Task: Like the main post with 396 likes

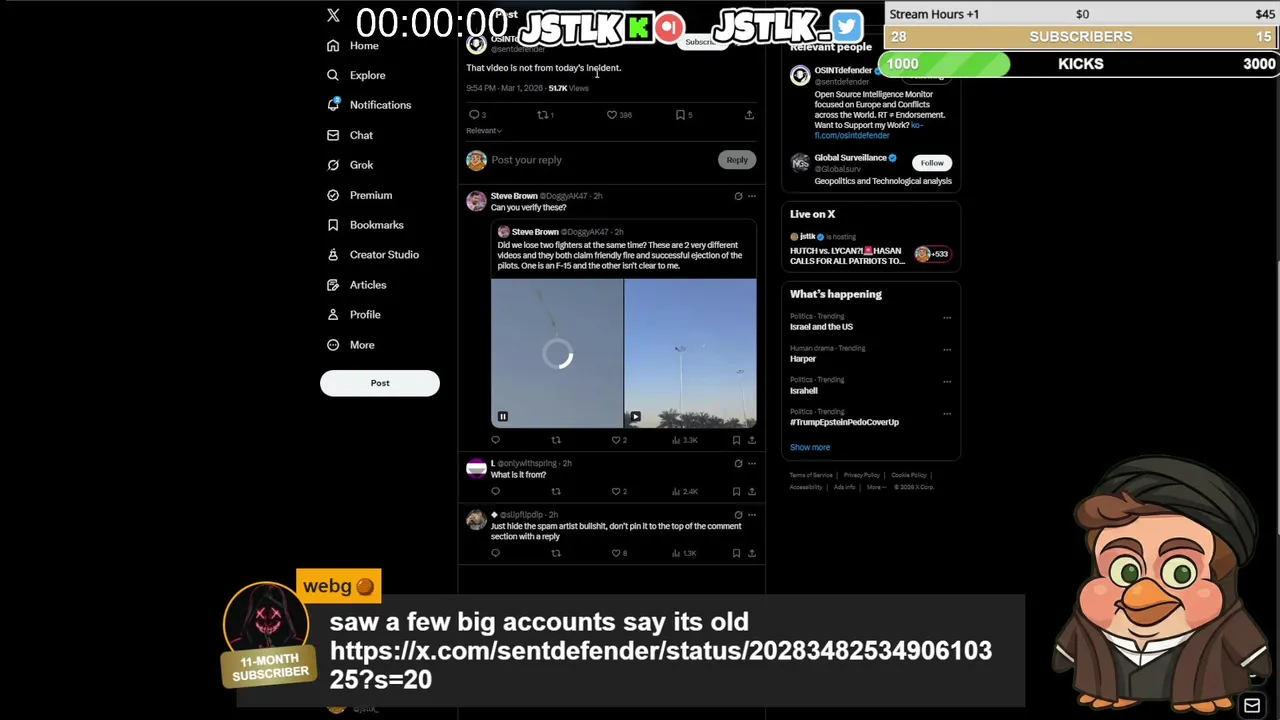Action: point(612,115)
